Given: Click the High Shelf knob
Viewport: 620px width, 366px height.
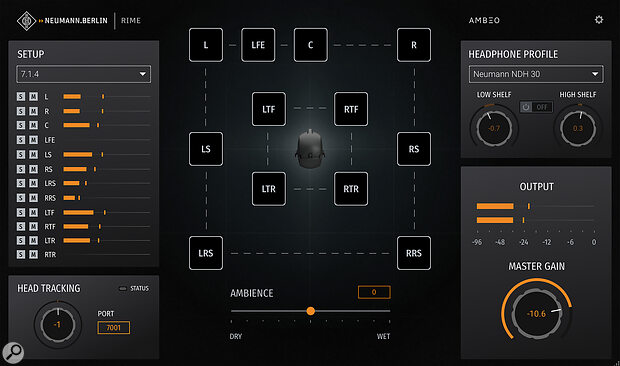Looking at the screenshot, I should coord(578,128).
